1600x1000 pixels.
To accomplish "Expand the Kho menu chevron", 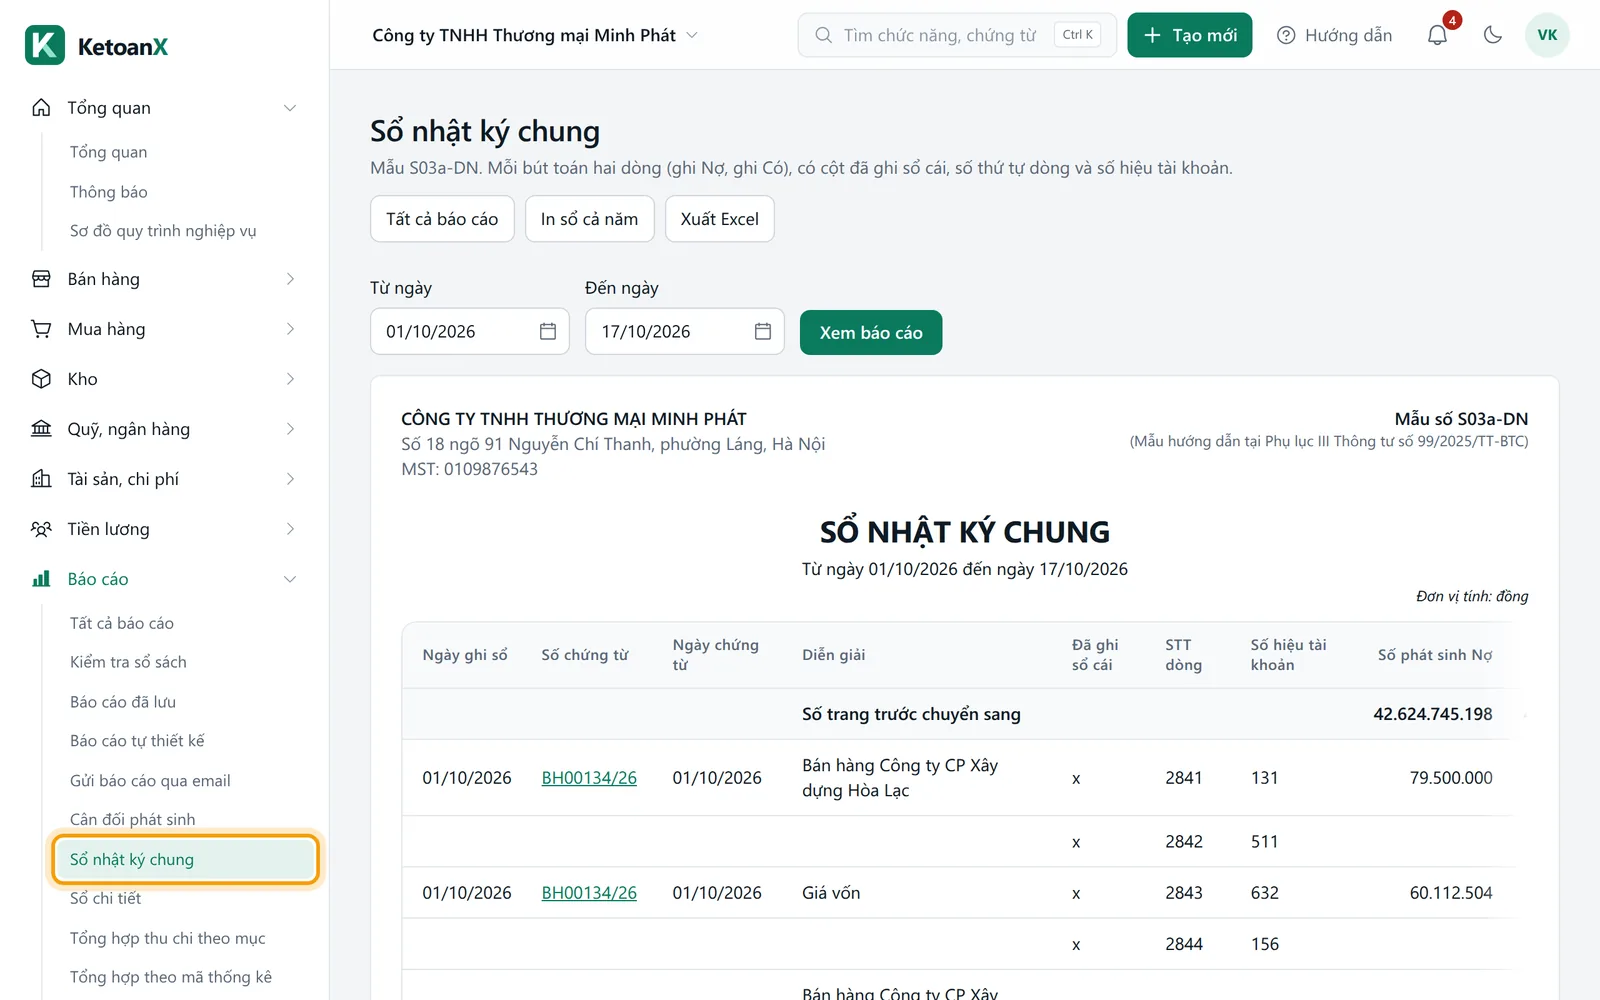I will click(x=290, y=379).
